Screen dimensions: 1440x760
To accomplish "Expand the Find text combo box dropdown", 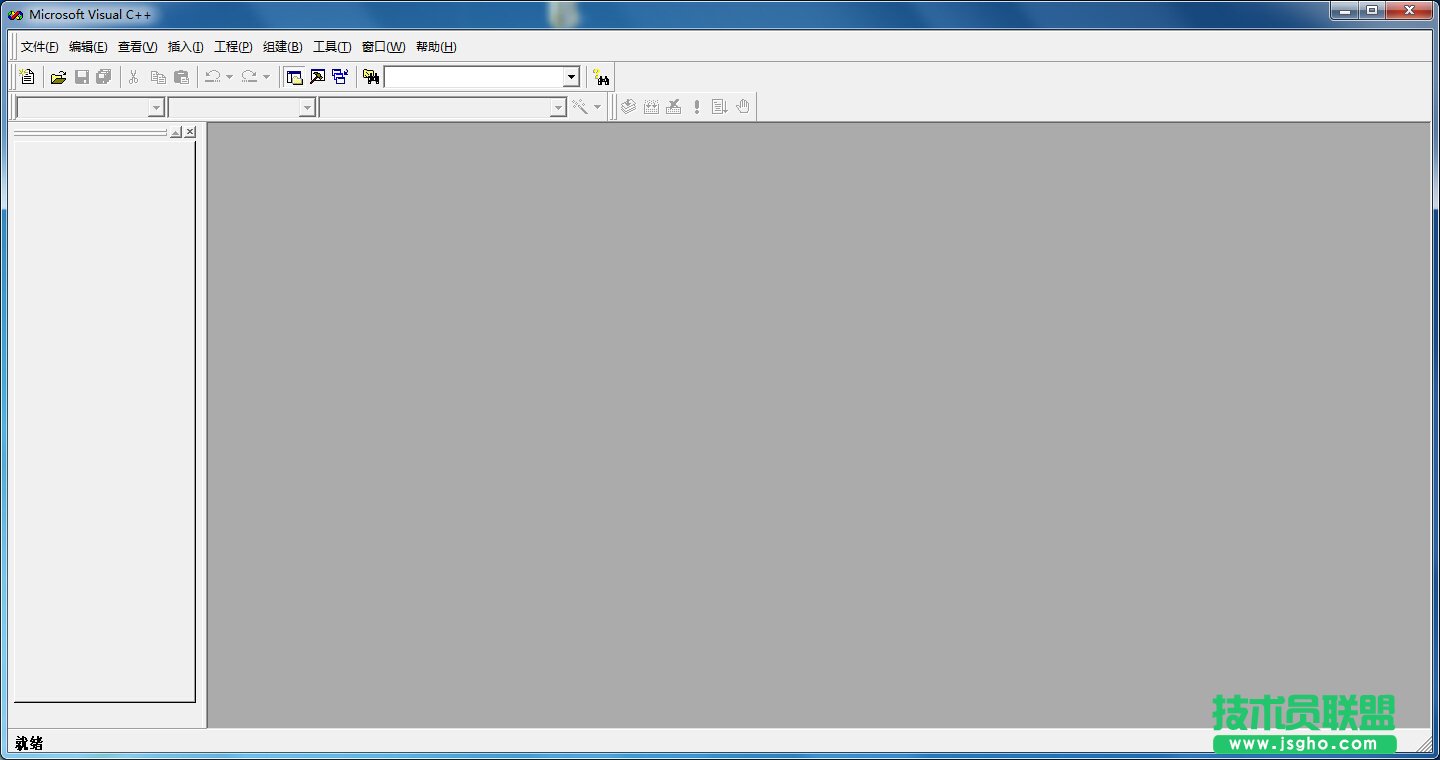I will coord(571,77).
